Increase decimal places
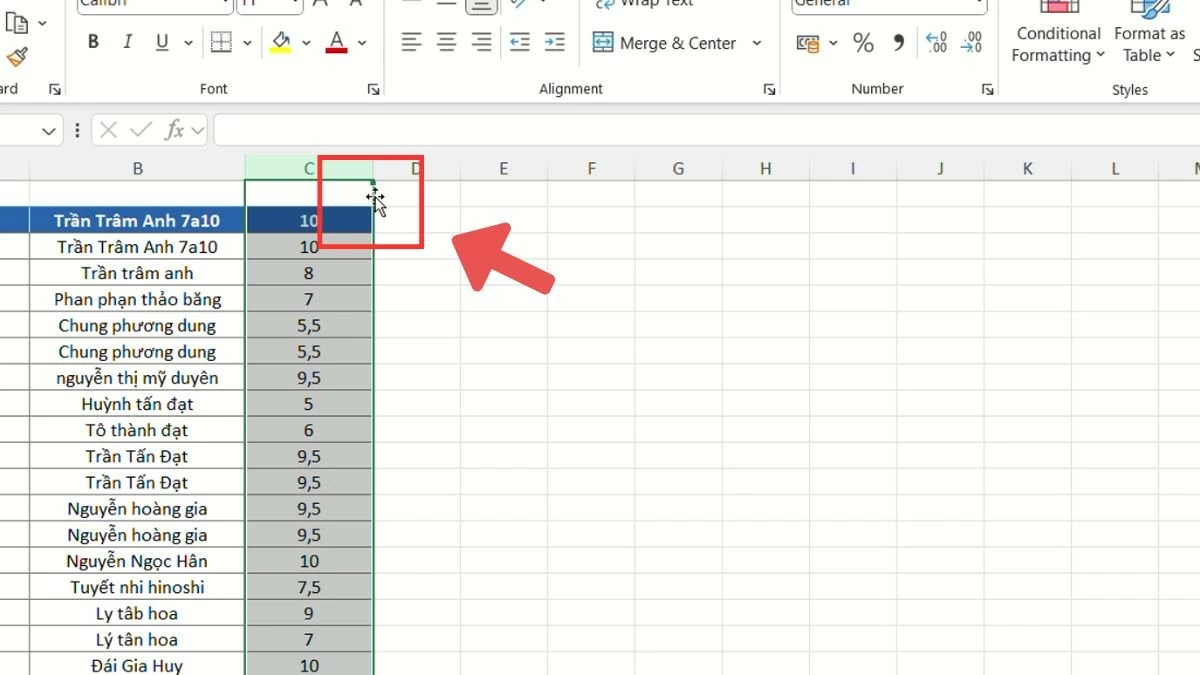This screenshot has width=1200, height=675. point(937,42)
